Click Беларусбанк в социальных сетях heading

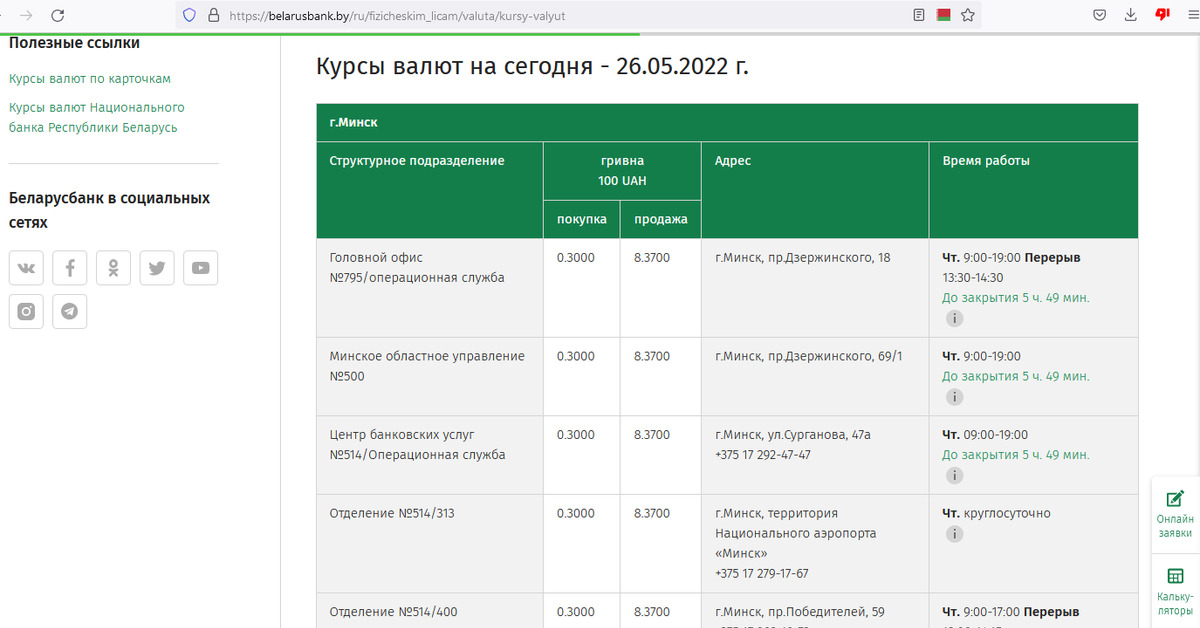click(x=109, y=210)
